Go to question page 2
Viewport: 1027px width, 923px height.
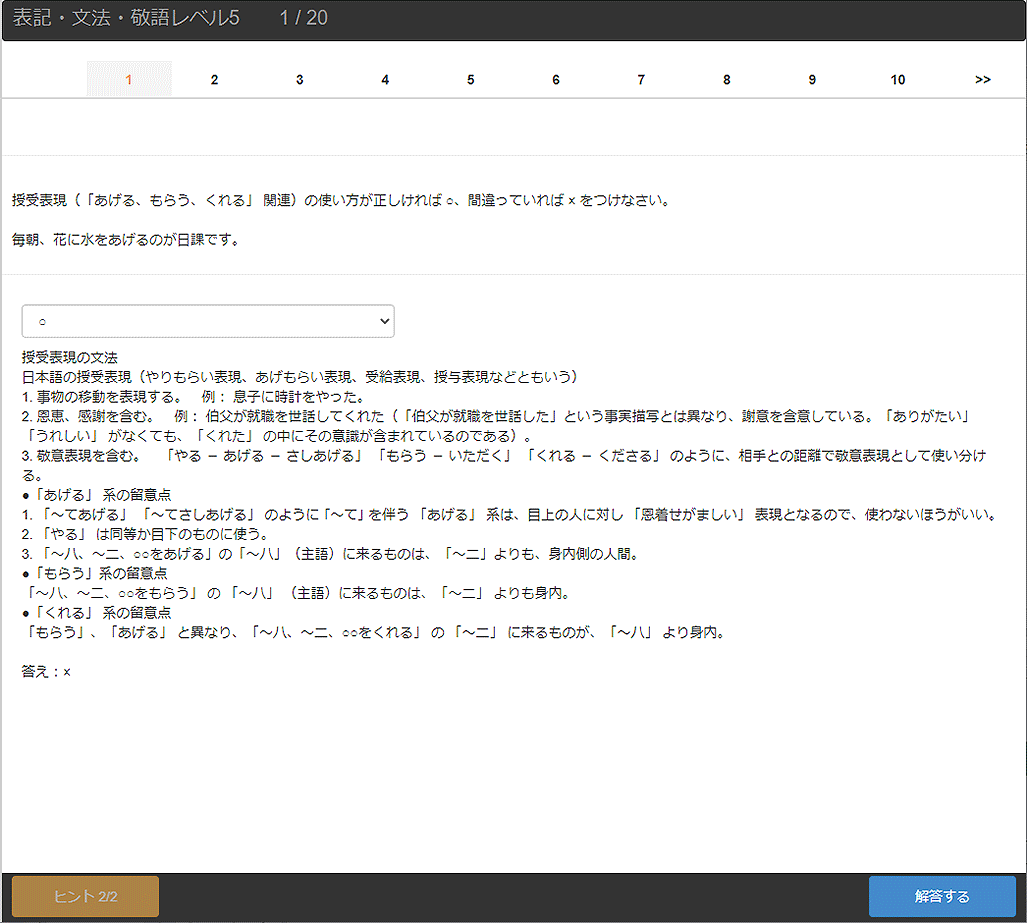pyautogui.click(x=214, y=80)
